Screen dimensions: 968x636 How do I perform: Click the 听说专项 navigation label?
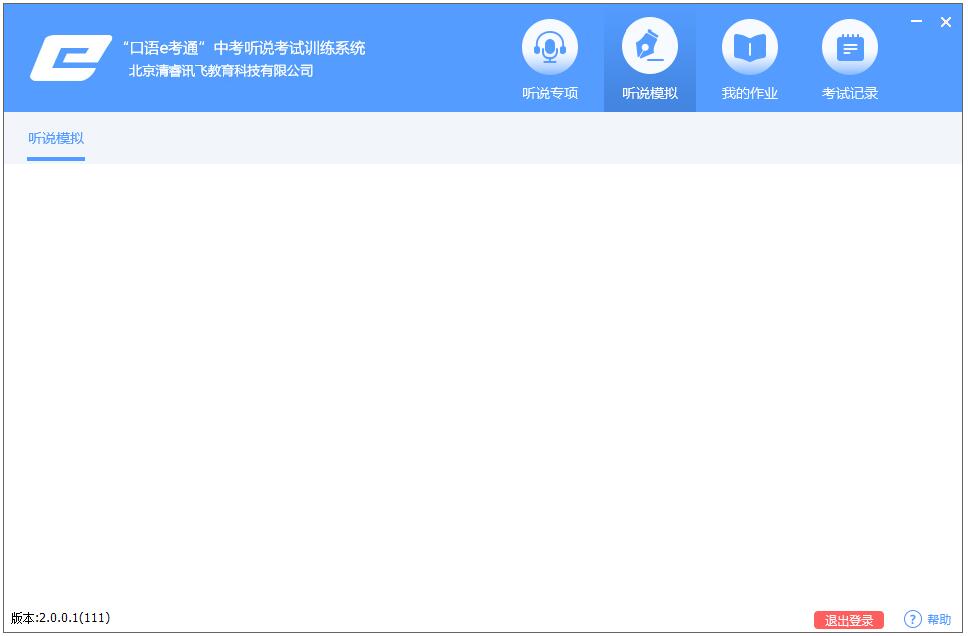tap(550, 94)
